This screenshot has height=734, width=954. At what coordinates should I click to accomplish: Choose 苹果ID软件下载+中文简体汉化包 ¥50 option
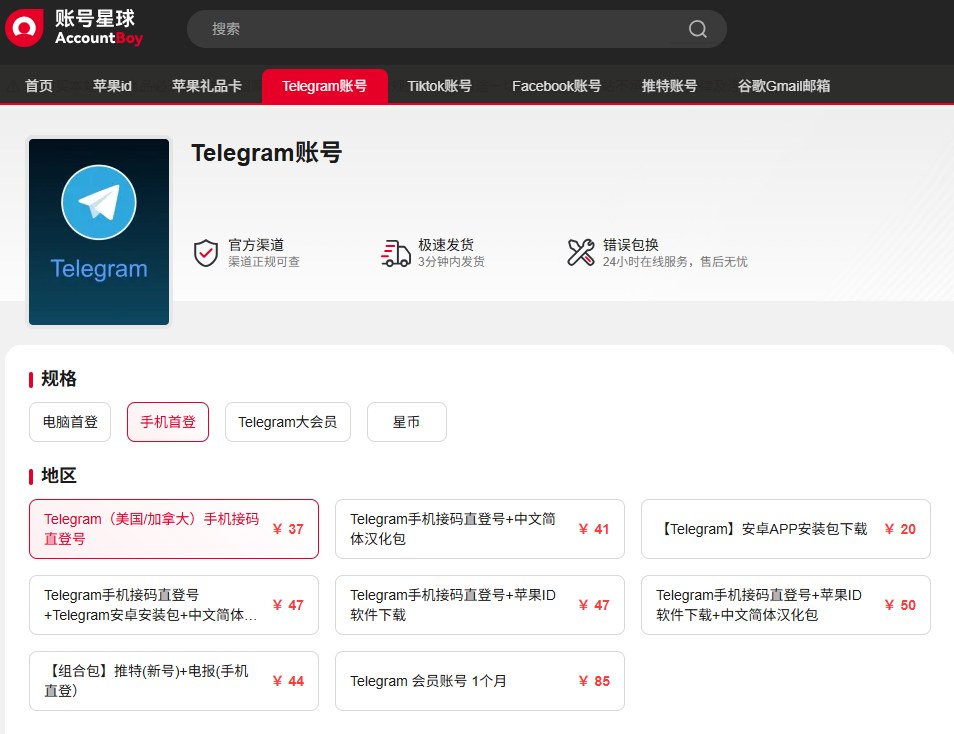point(785,605)
